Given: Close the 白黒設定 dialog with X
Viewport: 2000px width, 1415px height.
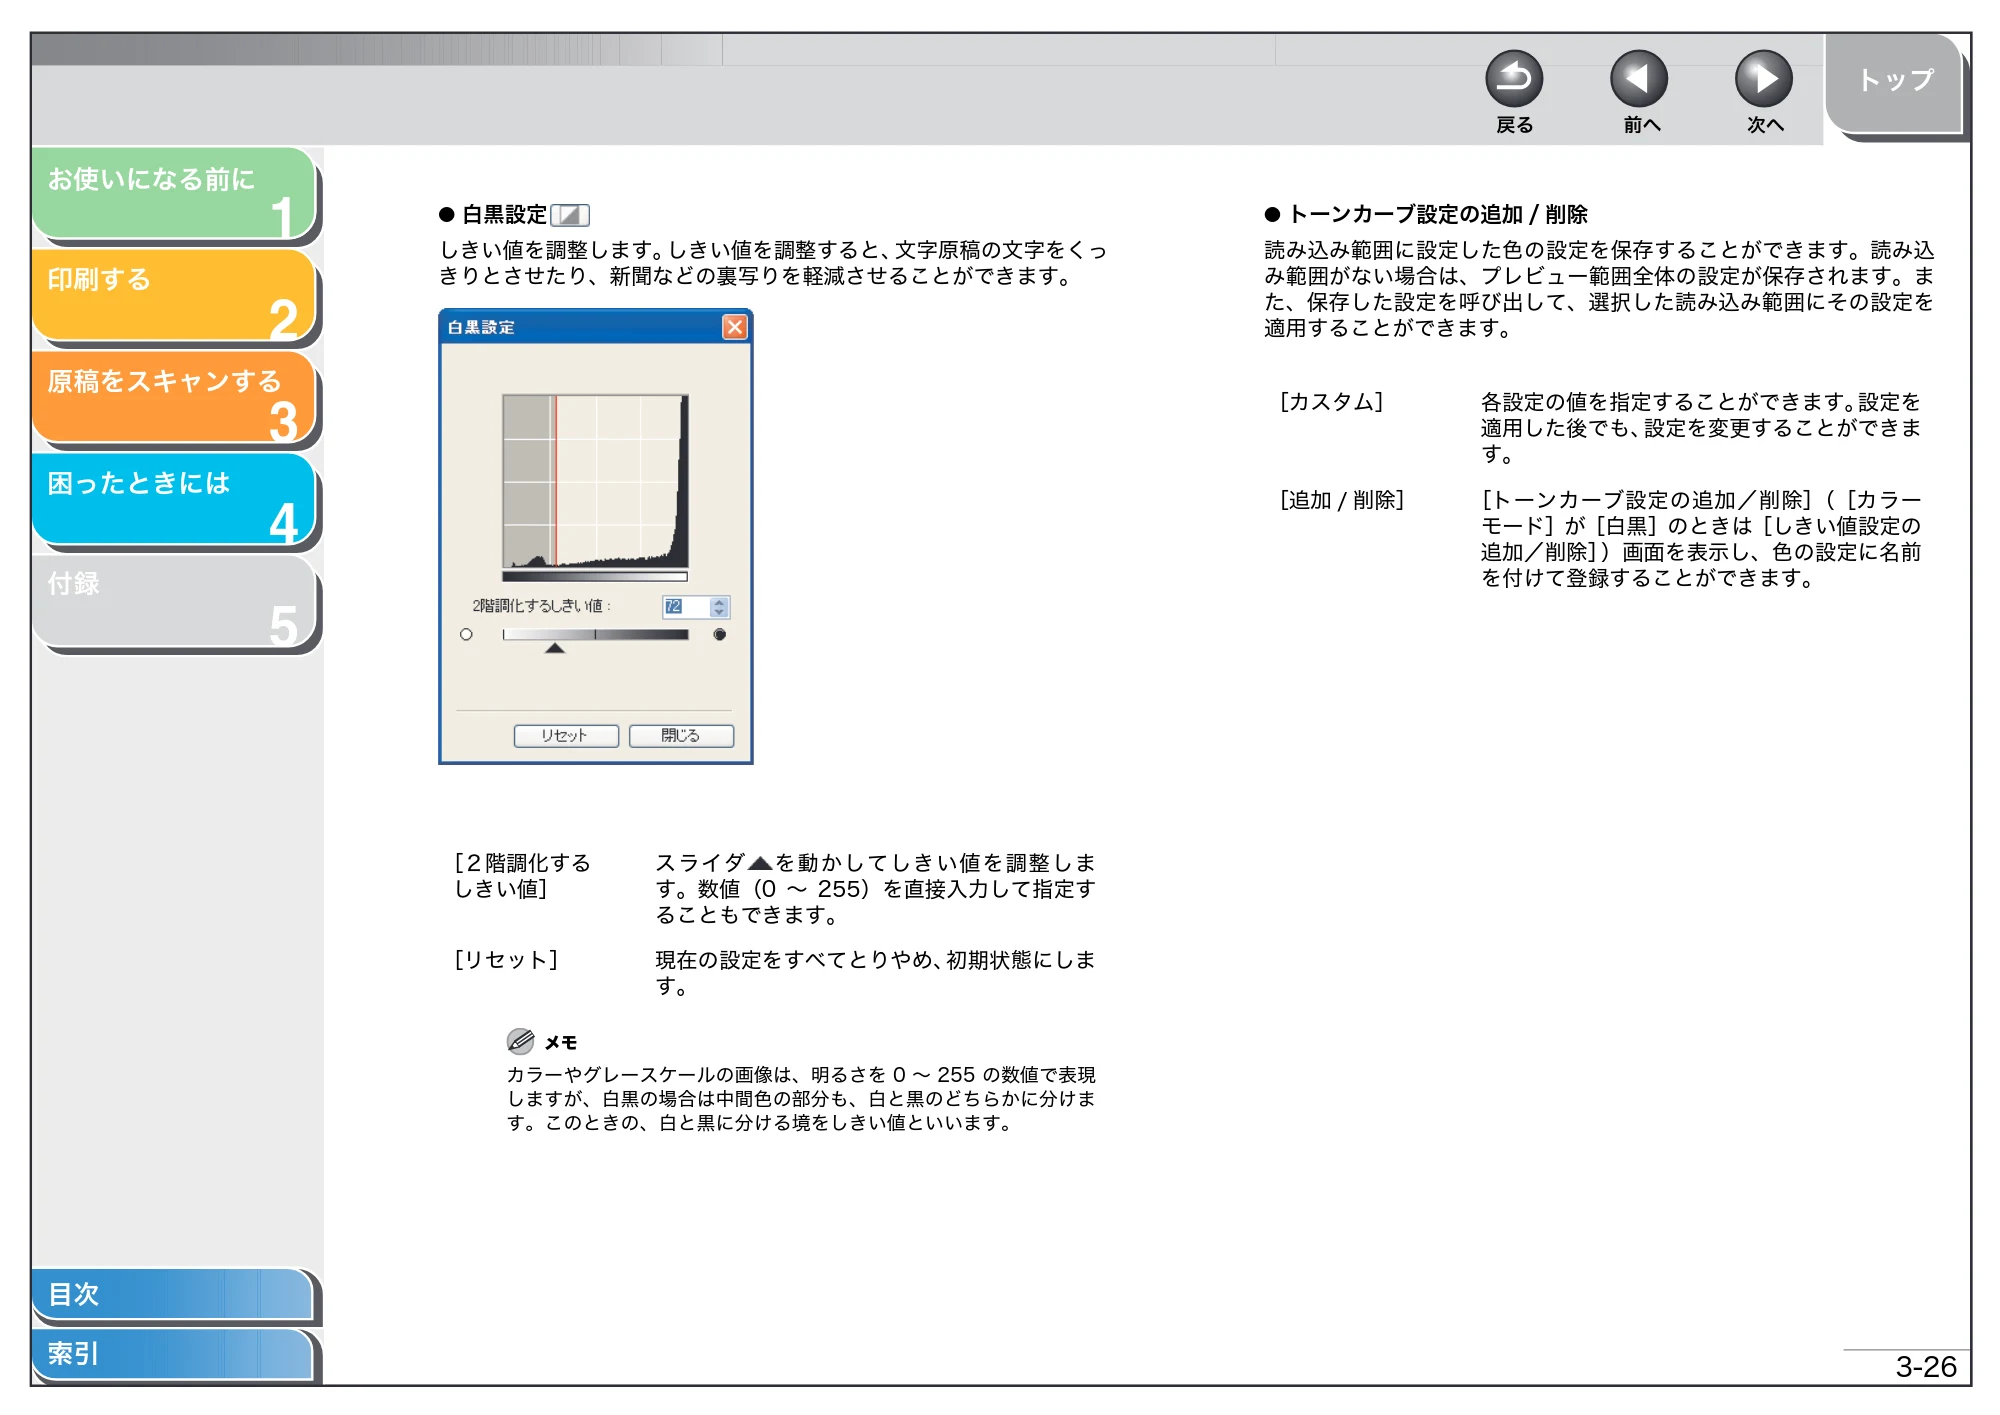Looking at the screenshot, I should click(x=735, y=327).
